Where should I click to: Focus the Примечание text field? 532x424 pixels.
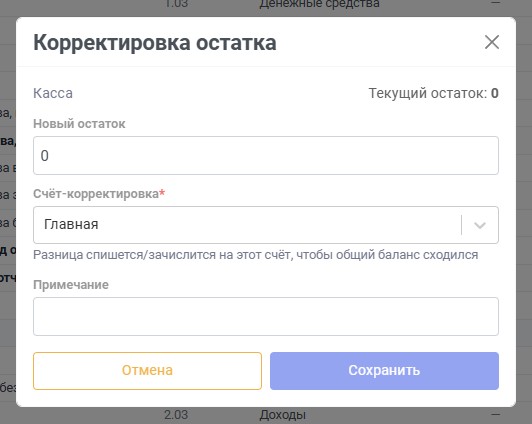coord(266,316)
